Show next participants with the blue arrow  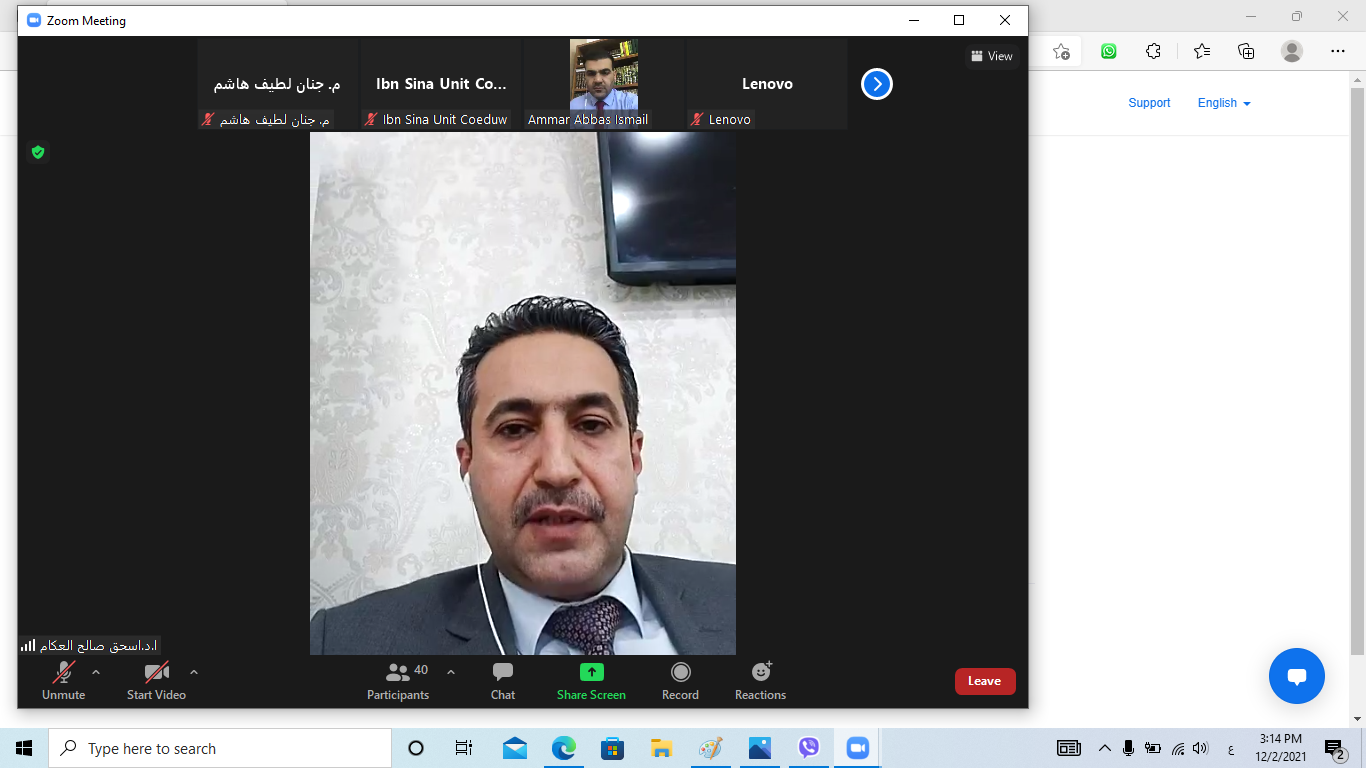coord(877,84)
